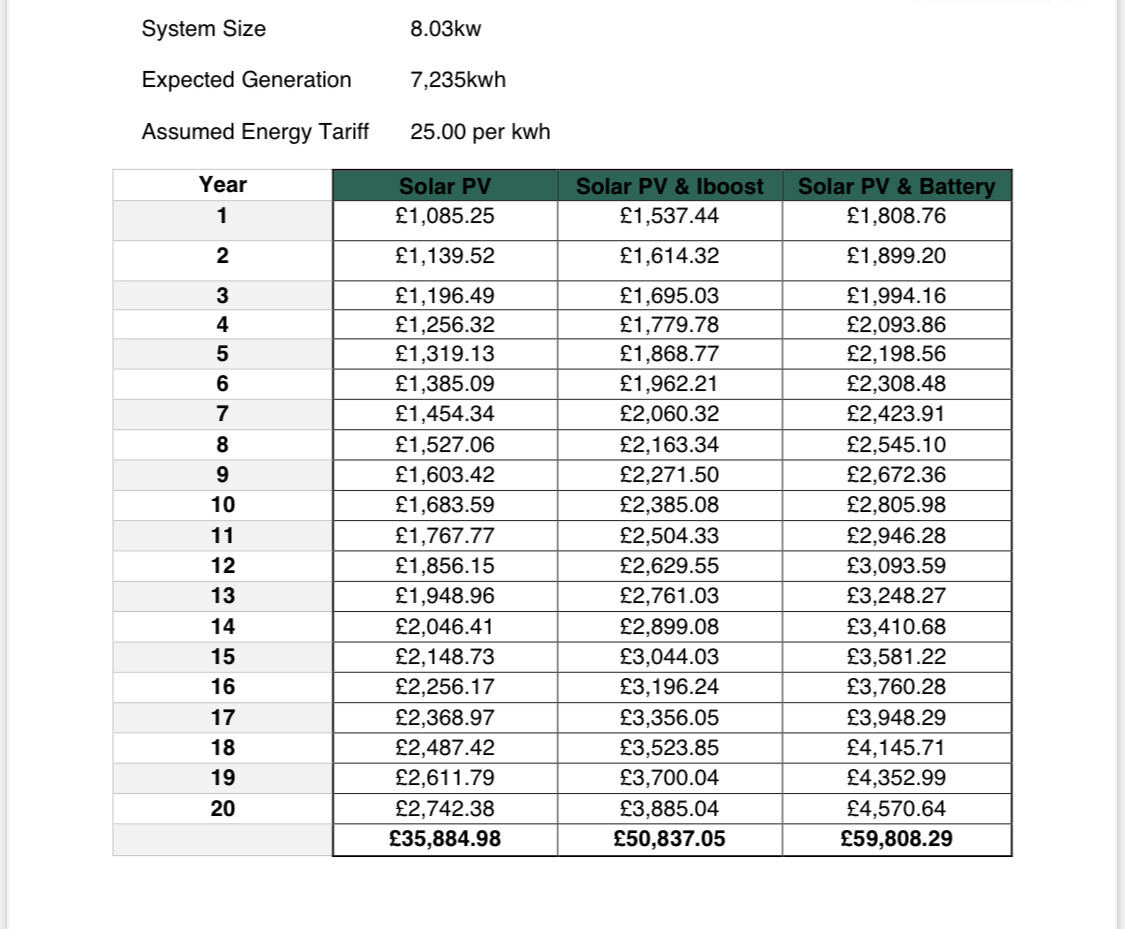Select the 7,235kwh generation value
Viewport: 1125px width, 929px height.
(458, 80)
